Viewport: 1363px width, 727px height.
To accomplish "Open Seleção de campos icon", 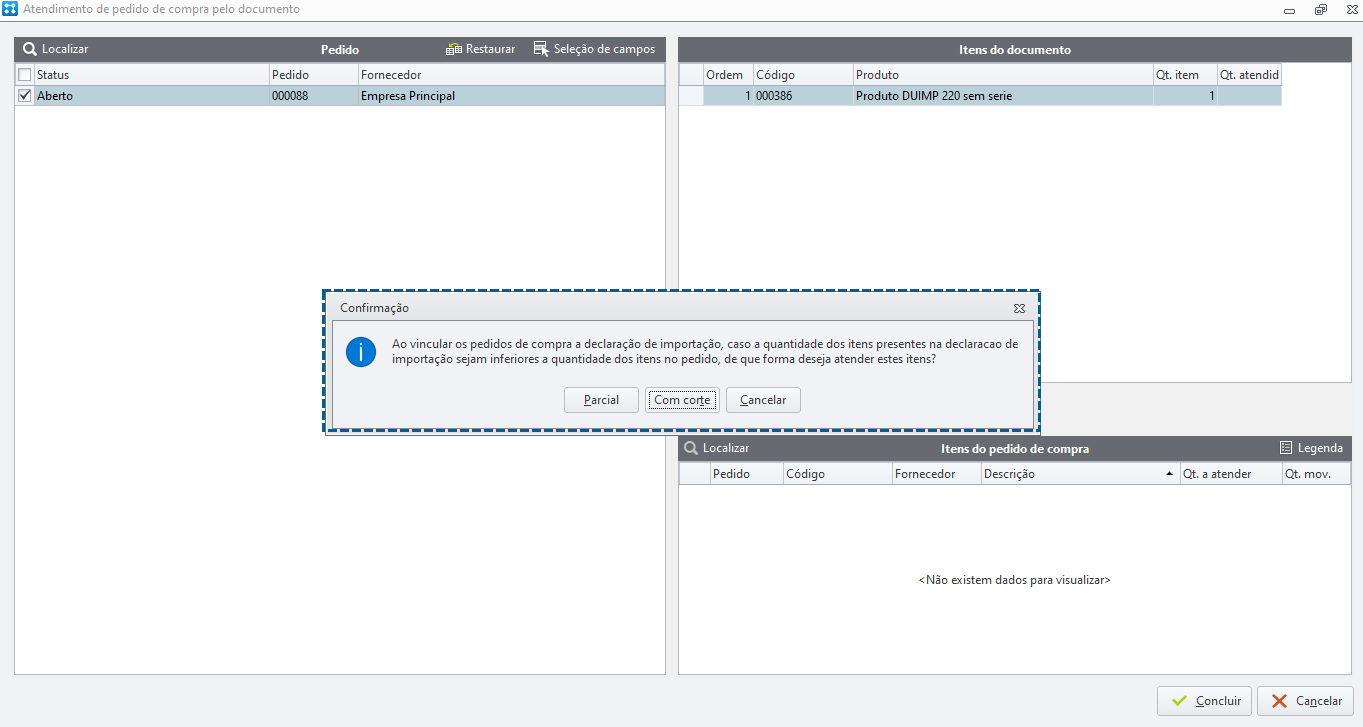I will 541,49.
